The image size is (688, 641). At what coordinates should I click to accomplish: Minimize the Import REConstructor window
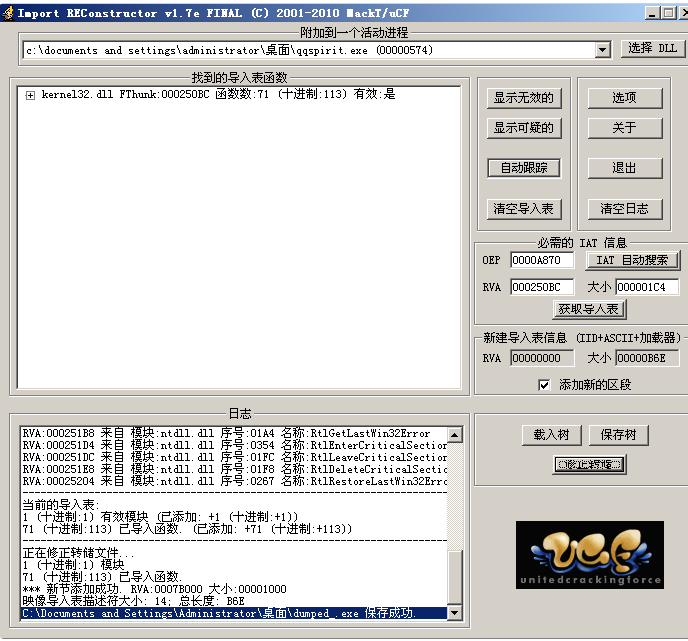652,13
